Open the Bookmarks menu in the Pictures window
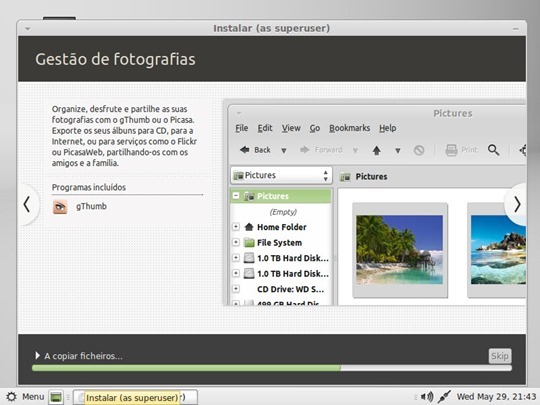This screenshot has width=540, height=405. click(x=350, y=128)
